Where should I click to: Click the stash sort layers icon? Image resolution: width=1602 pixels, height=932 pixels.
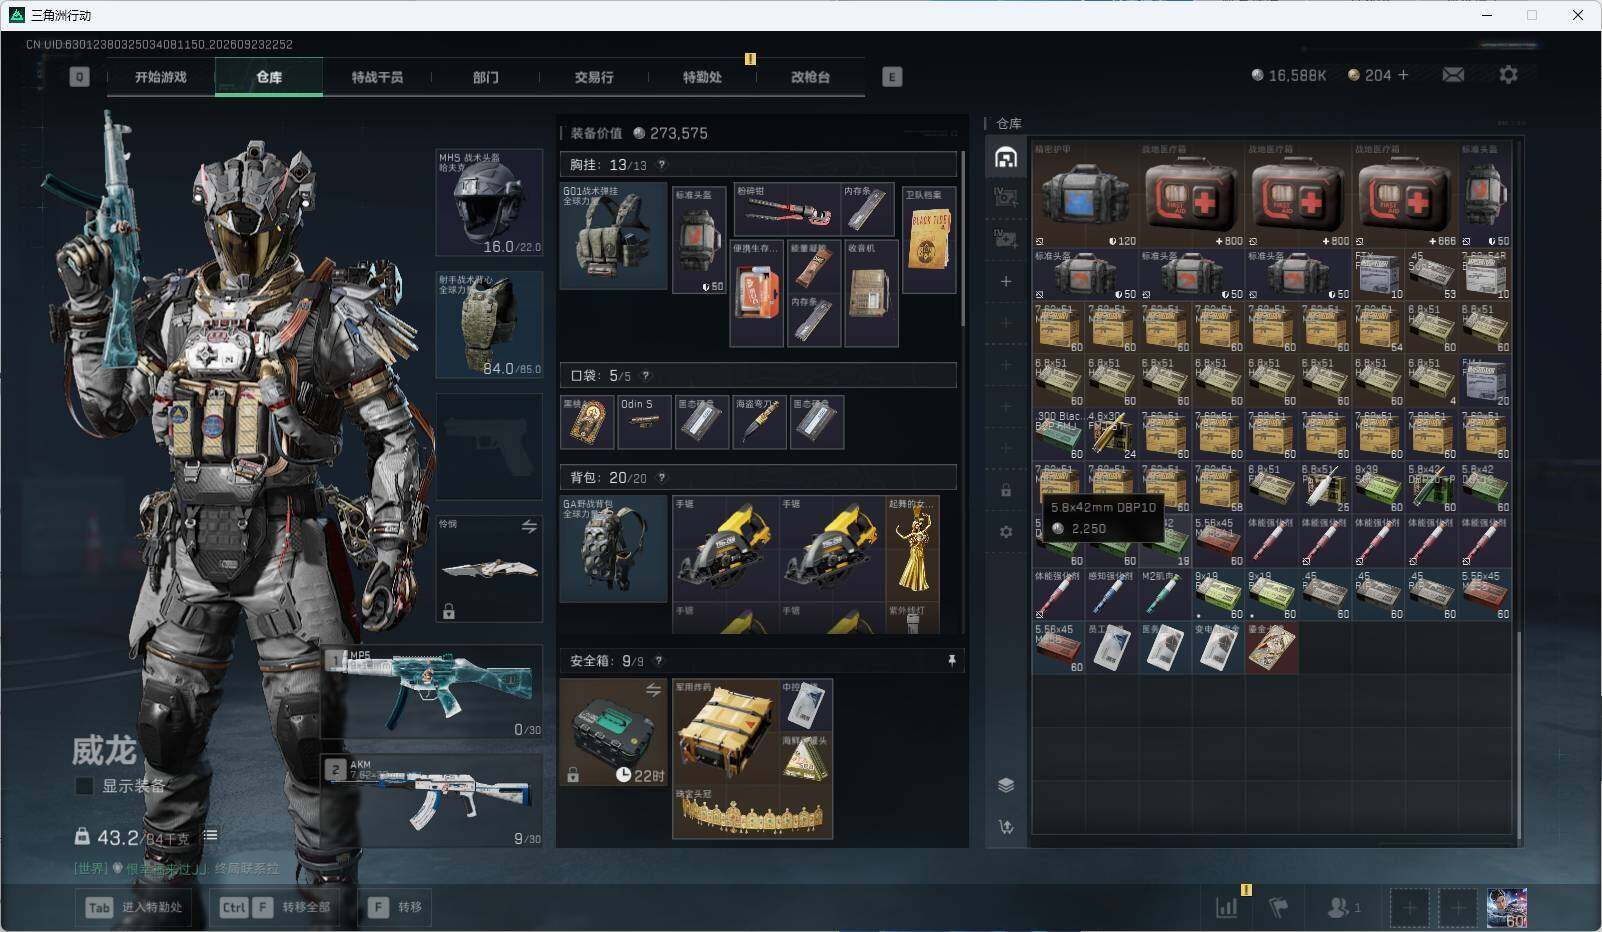pyautogui.click(x=1006, y=785)
